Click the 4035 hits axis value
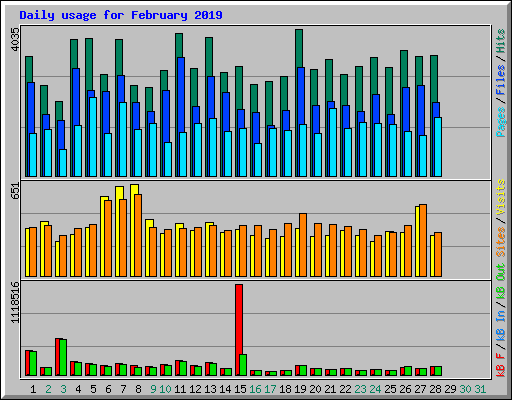This screenshot has width=512, height=400. [x=16, y=40]
